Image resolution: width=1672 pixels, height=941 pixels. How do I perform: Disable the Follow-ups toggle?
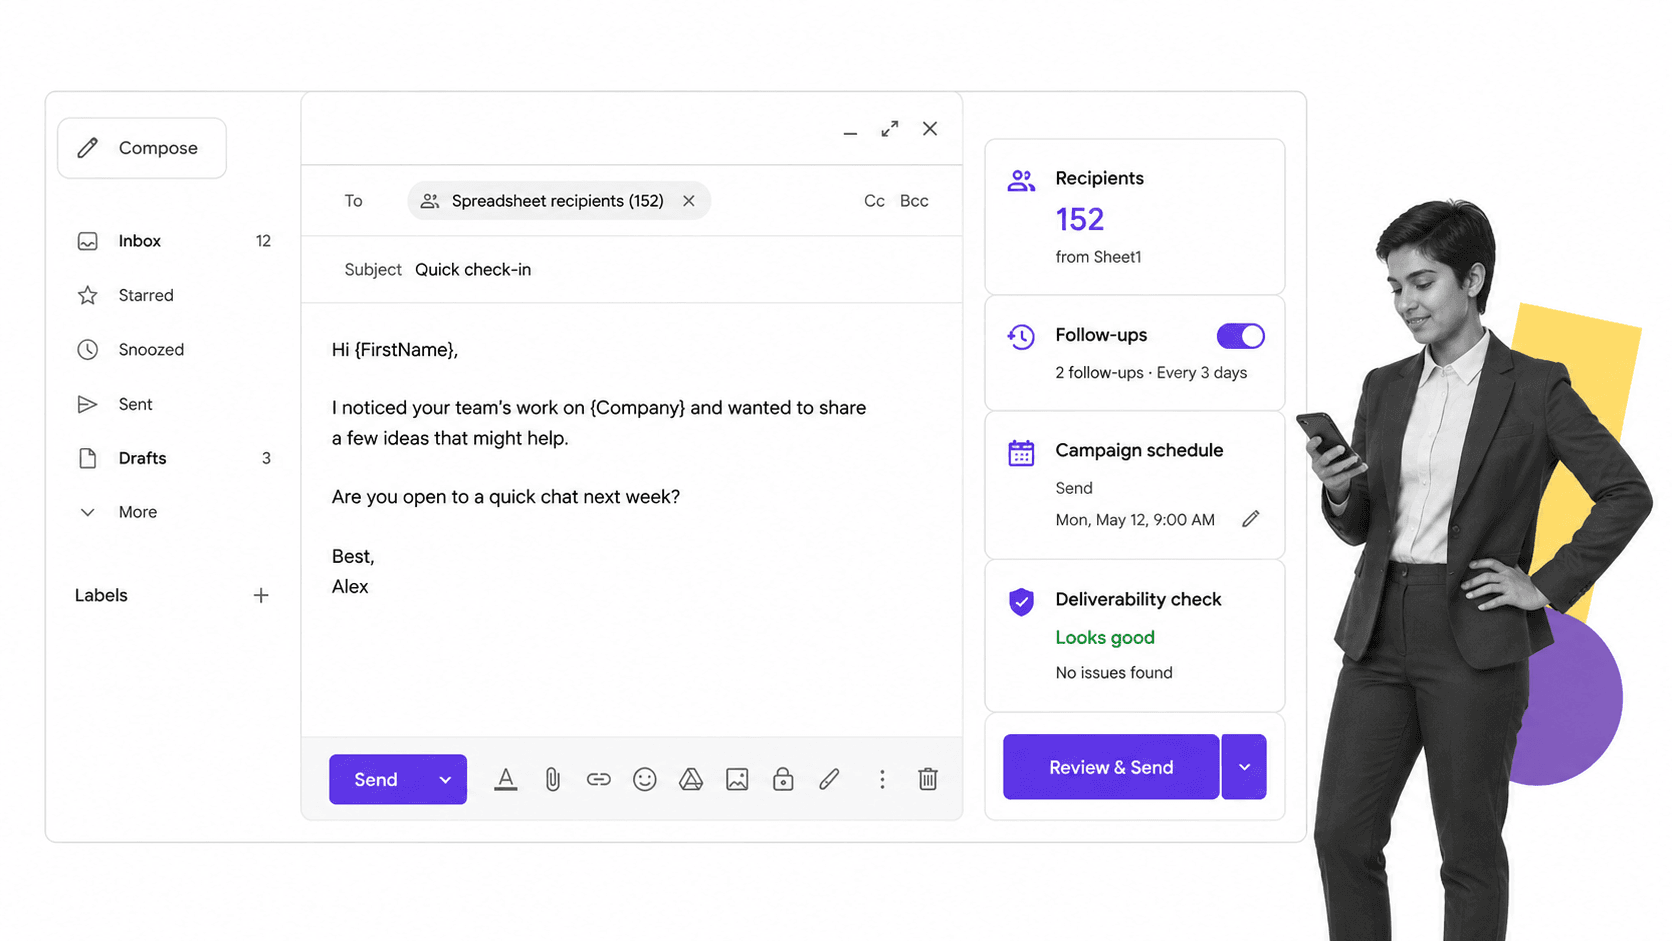pyautogui.click(x=1241, y=336)
